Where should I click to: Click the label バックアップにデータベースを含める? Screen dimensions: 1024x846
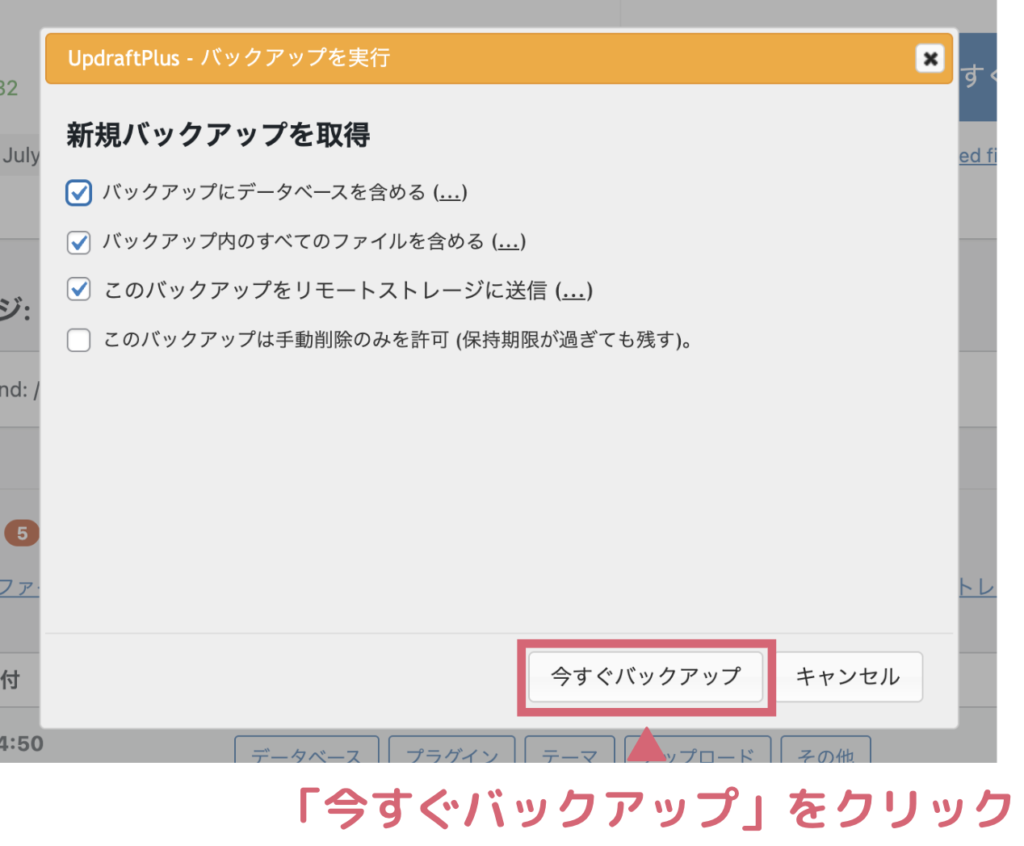(x=264, y=193)
